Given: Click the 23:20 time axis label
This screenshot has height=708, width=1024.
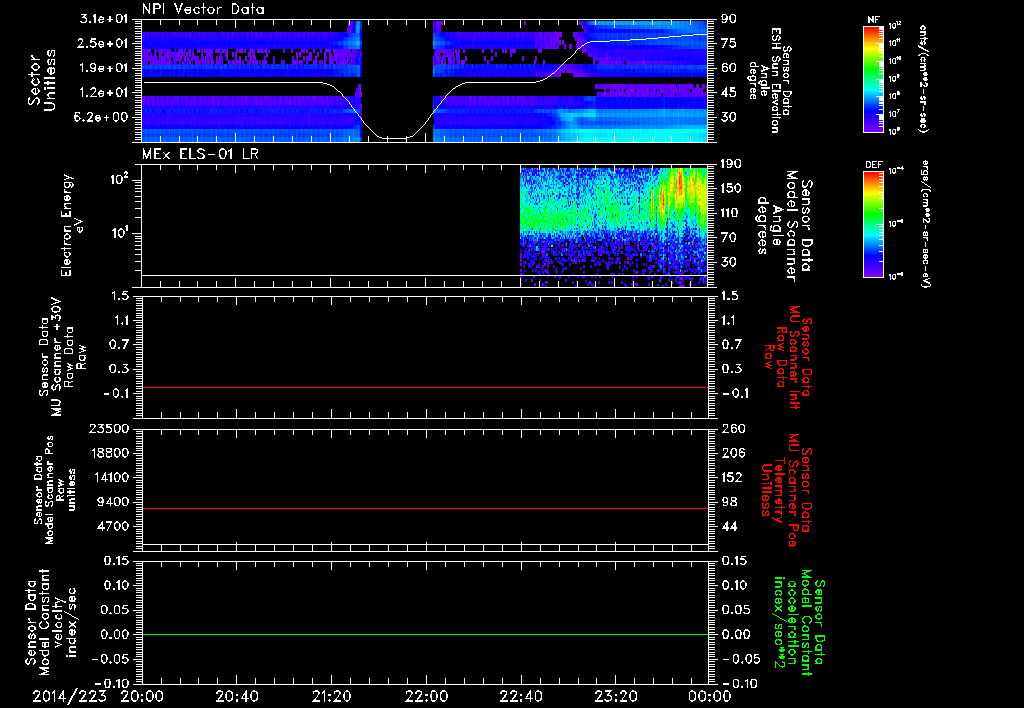Looking at the screenshot, I should (616, 696).
